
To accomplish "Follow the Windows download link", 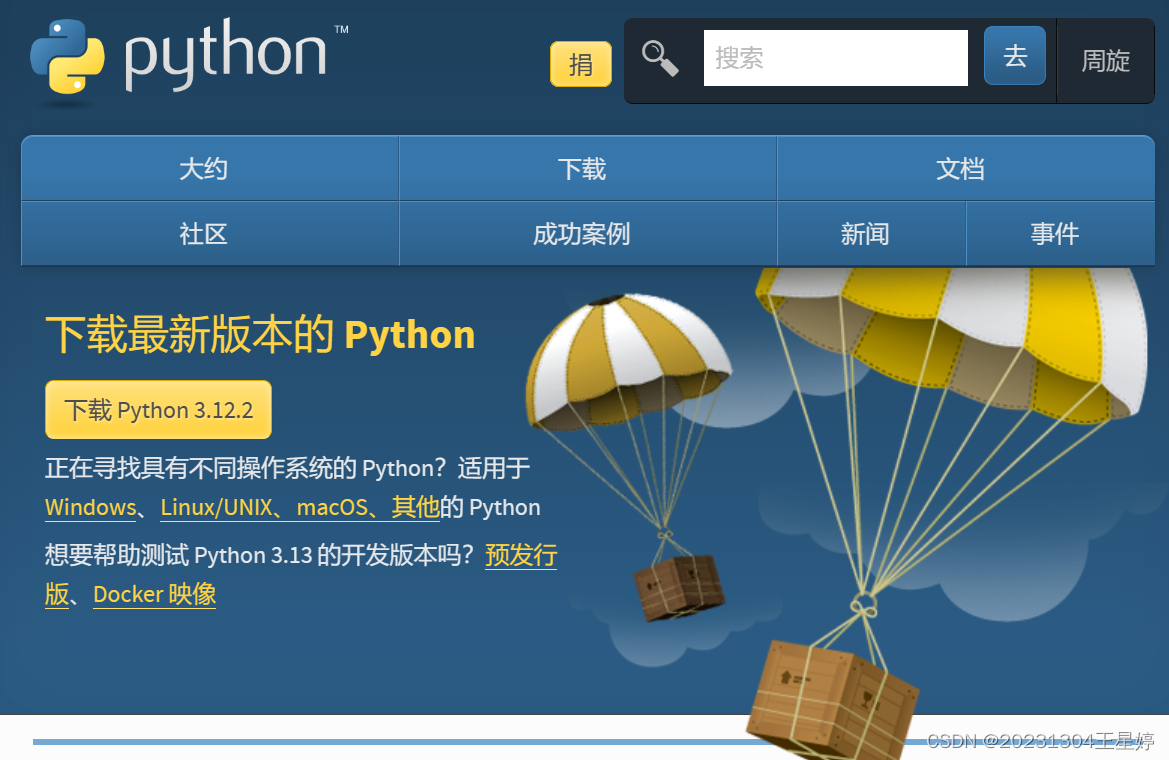I will [x=89, y=507].
